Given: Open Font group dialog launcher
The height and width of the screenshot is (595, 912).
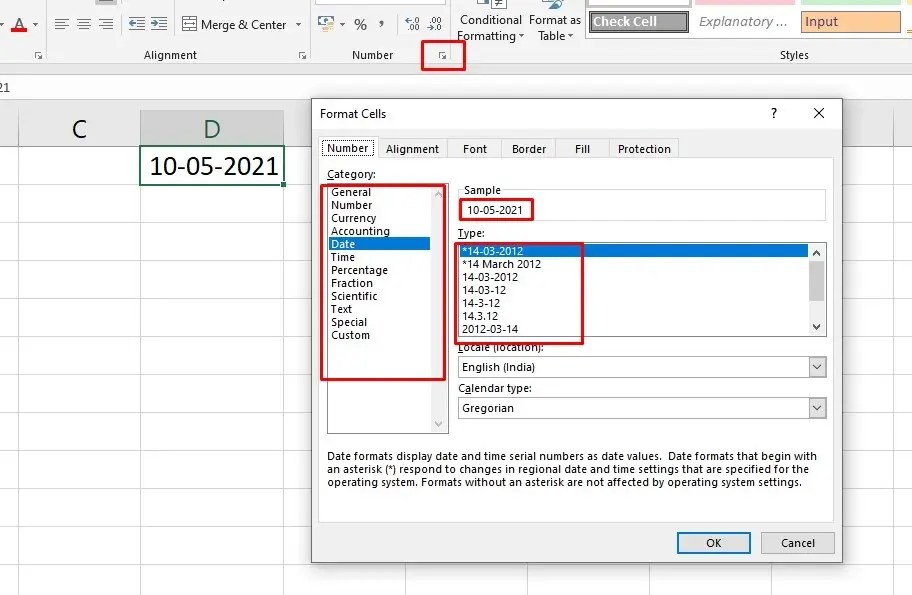Looking at the screenshot, I should pyautogui.click(x=38, y=55).
